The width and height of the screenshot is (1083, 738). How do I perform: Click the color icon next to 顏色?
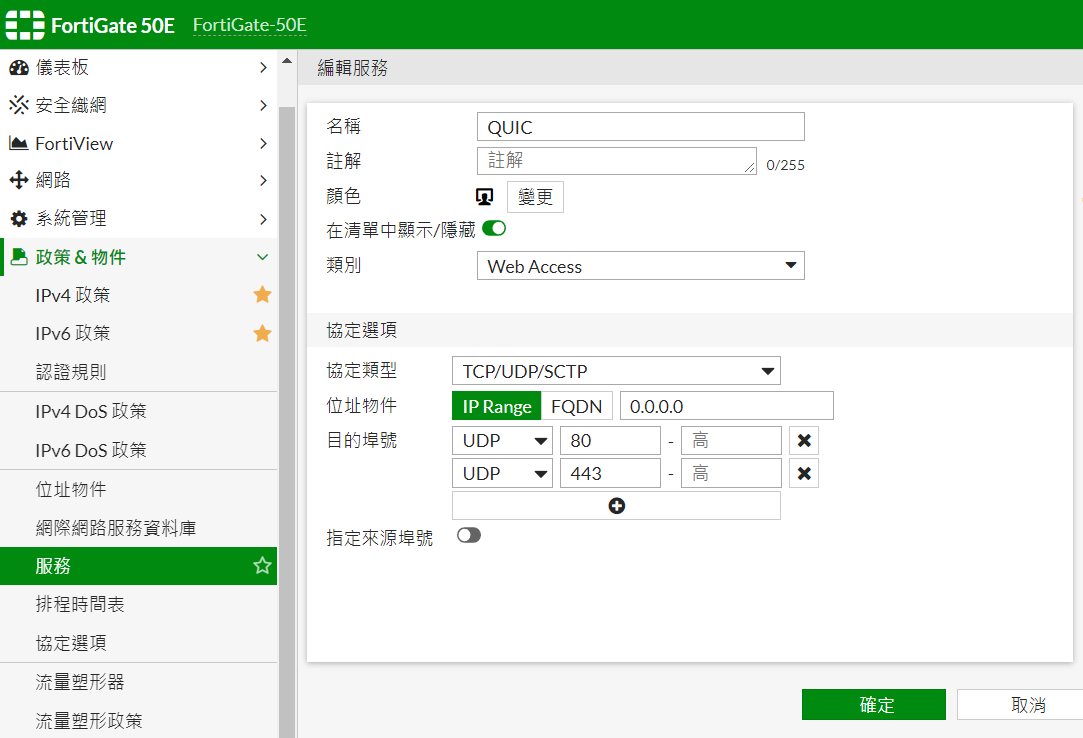coord(485,197)
